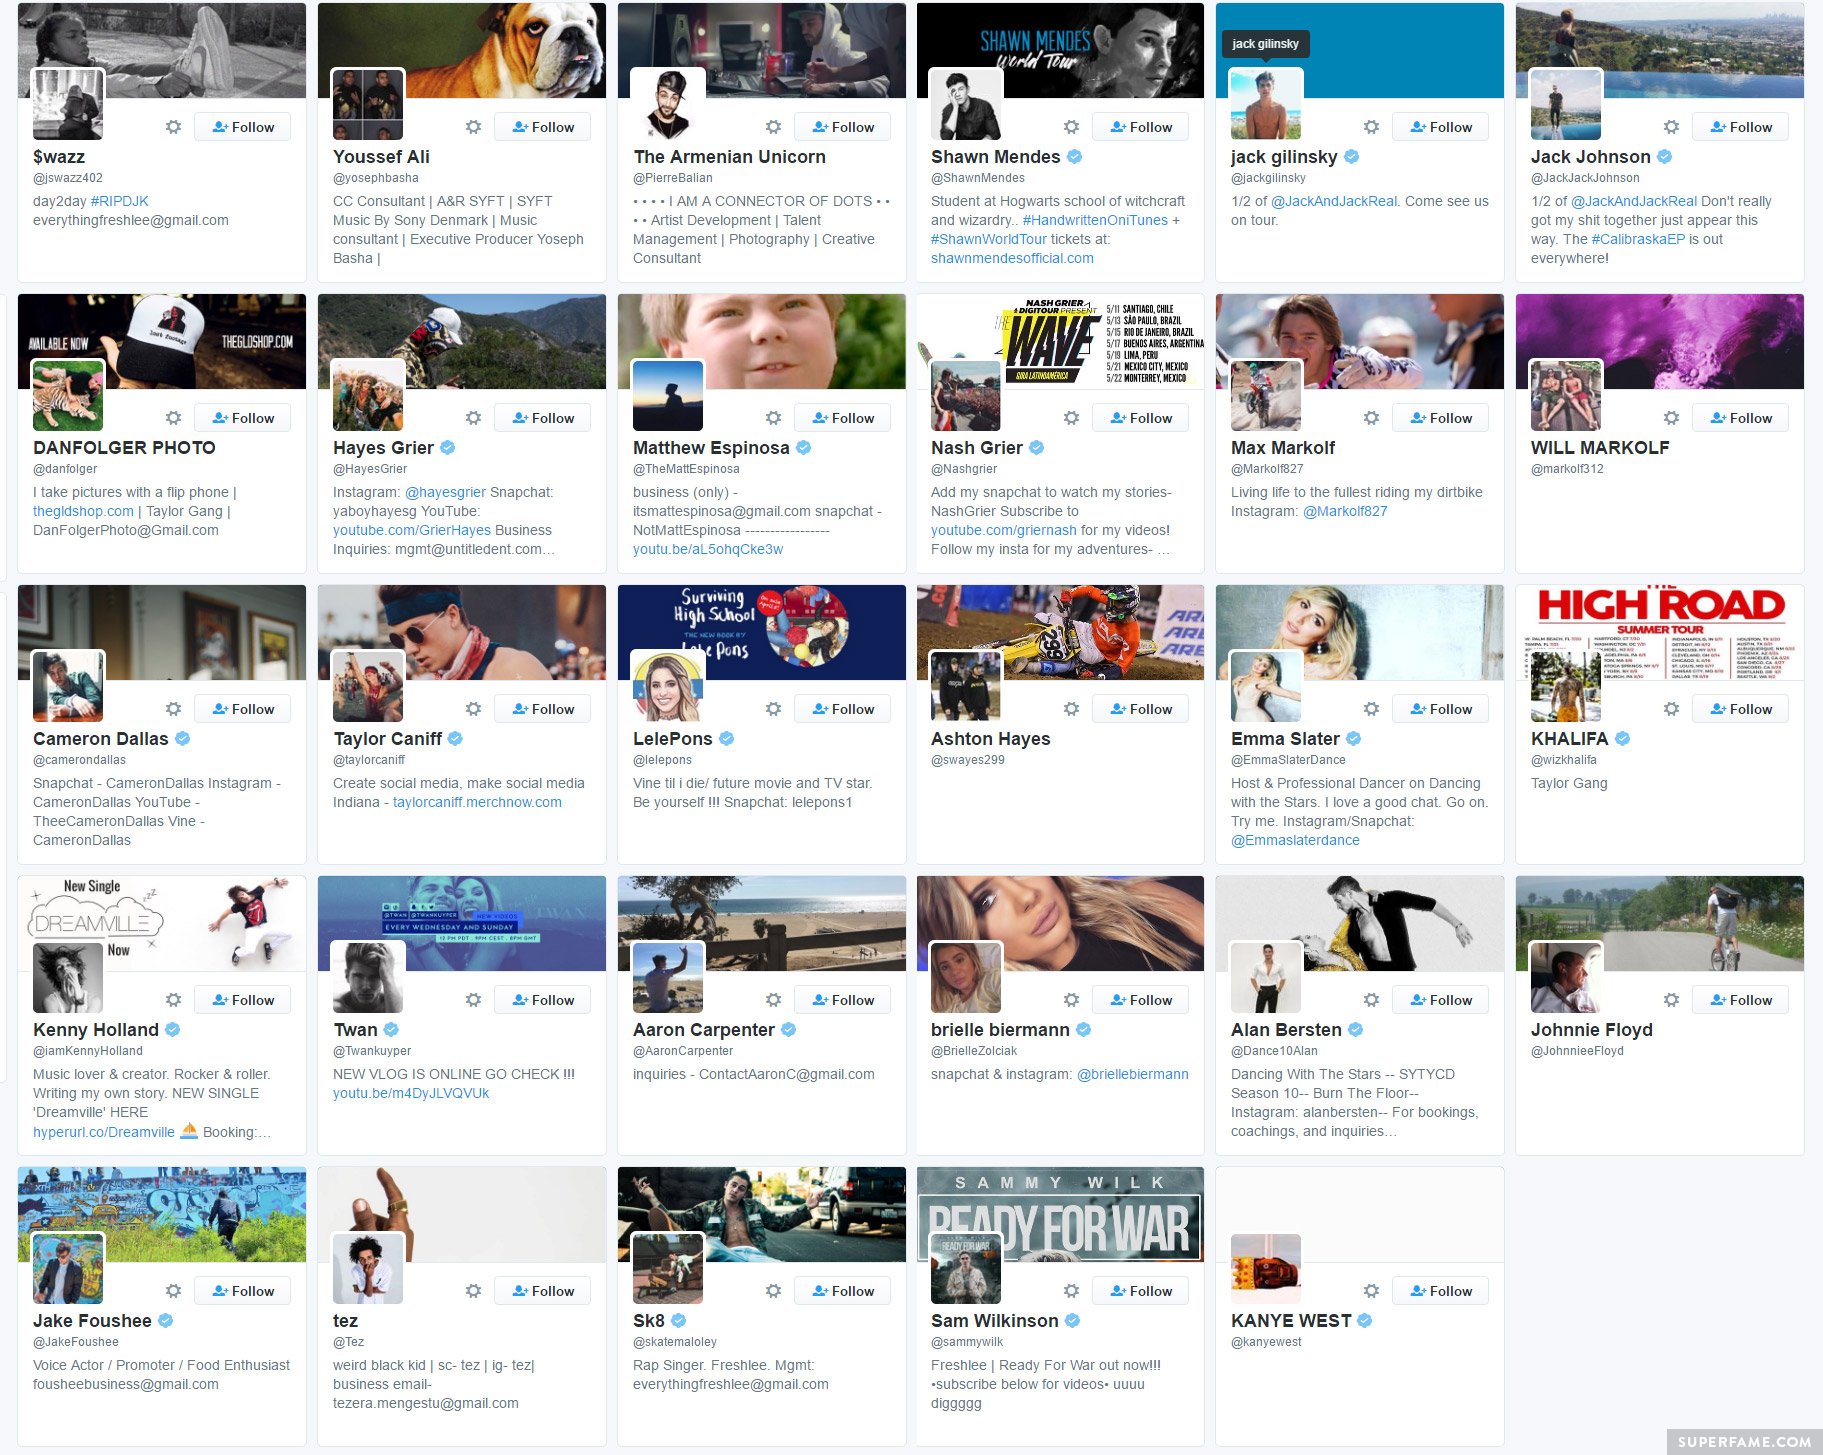Open #HandwrittenOniTunes hashtag link
Viewport: 1823px width, 1455px height.
point(1095,220)
